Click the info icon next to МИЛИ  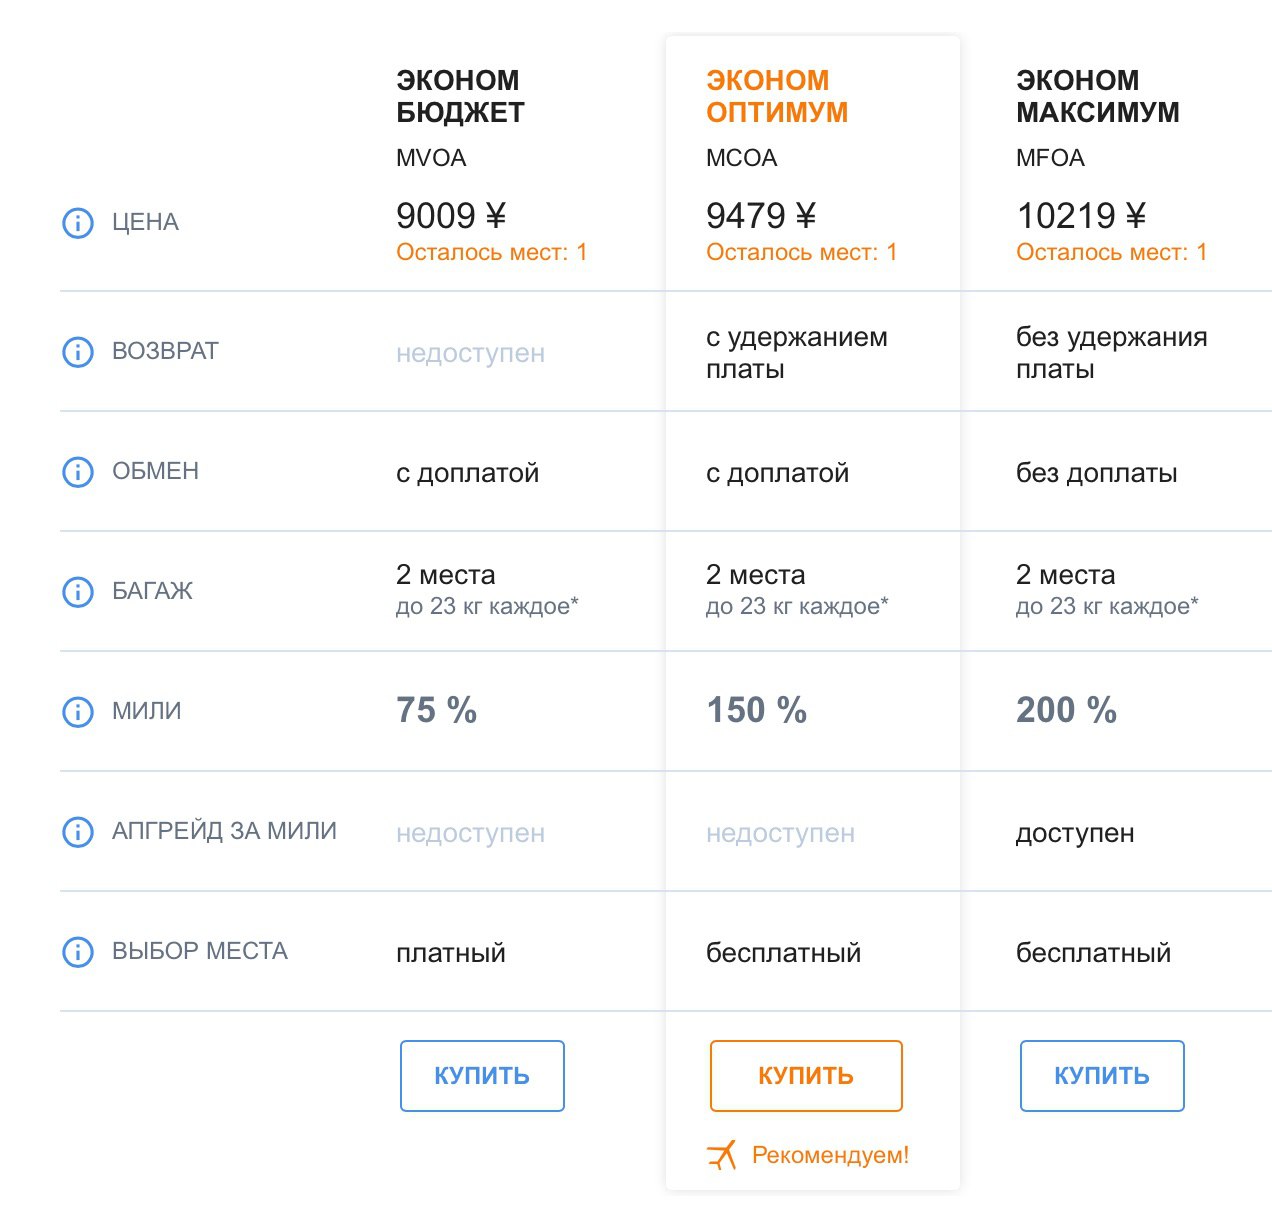(78, 711)
